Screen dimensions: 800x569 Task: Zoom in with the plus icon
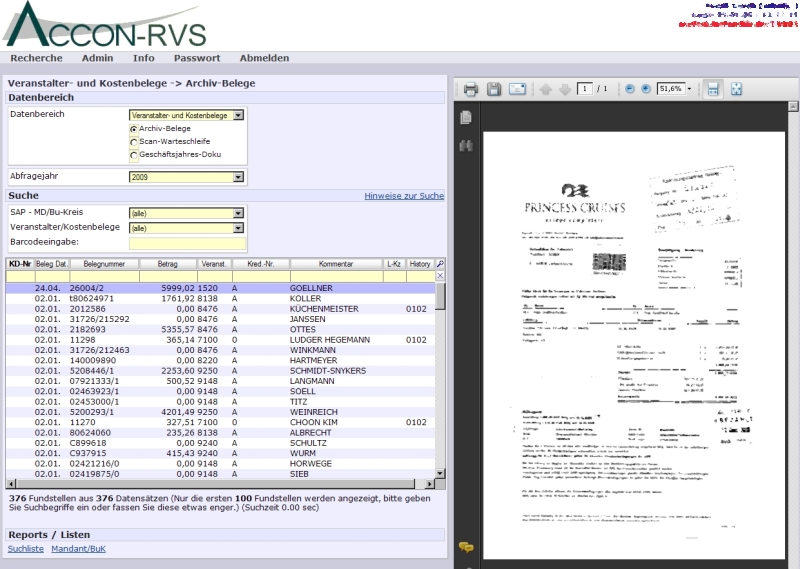click(645, 89)
